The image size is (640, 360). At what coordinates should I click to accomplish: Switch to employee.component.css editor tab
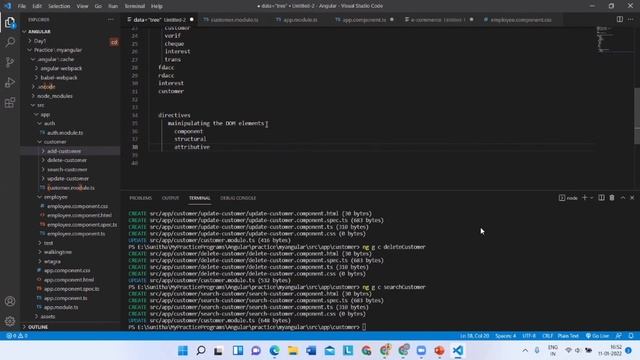pyautogui.click(x=521, y=20)
